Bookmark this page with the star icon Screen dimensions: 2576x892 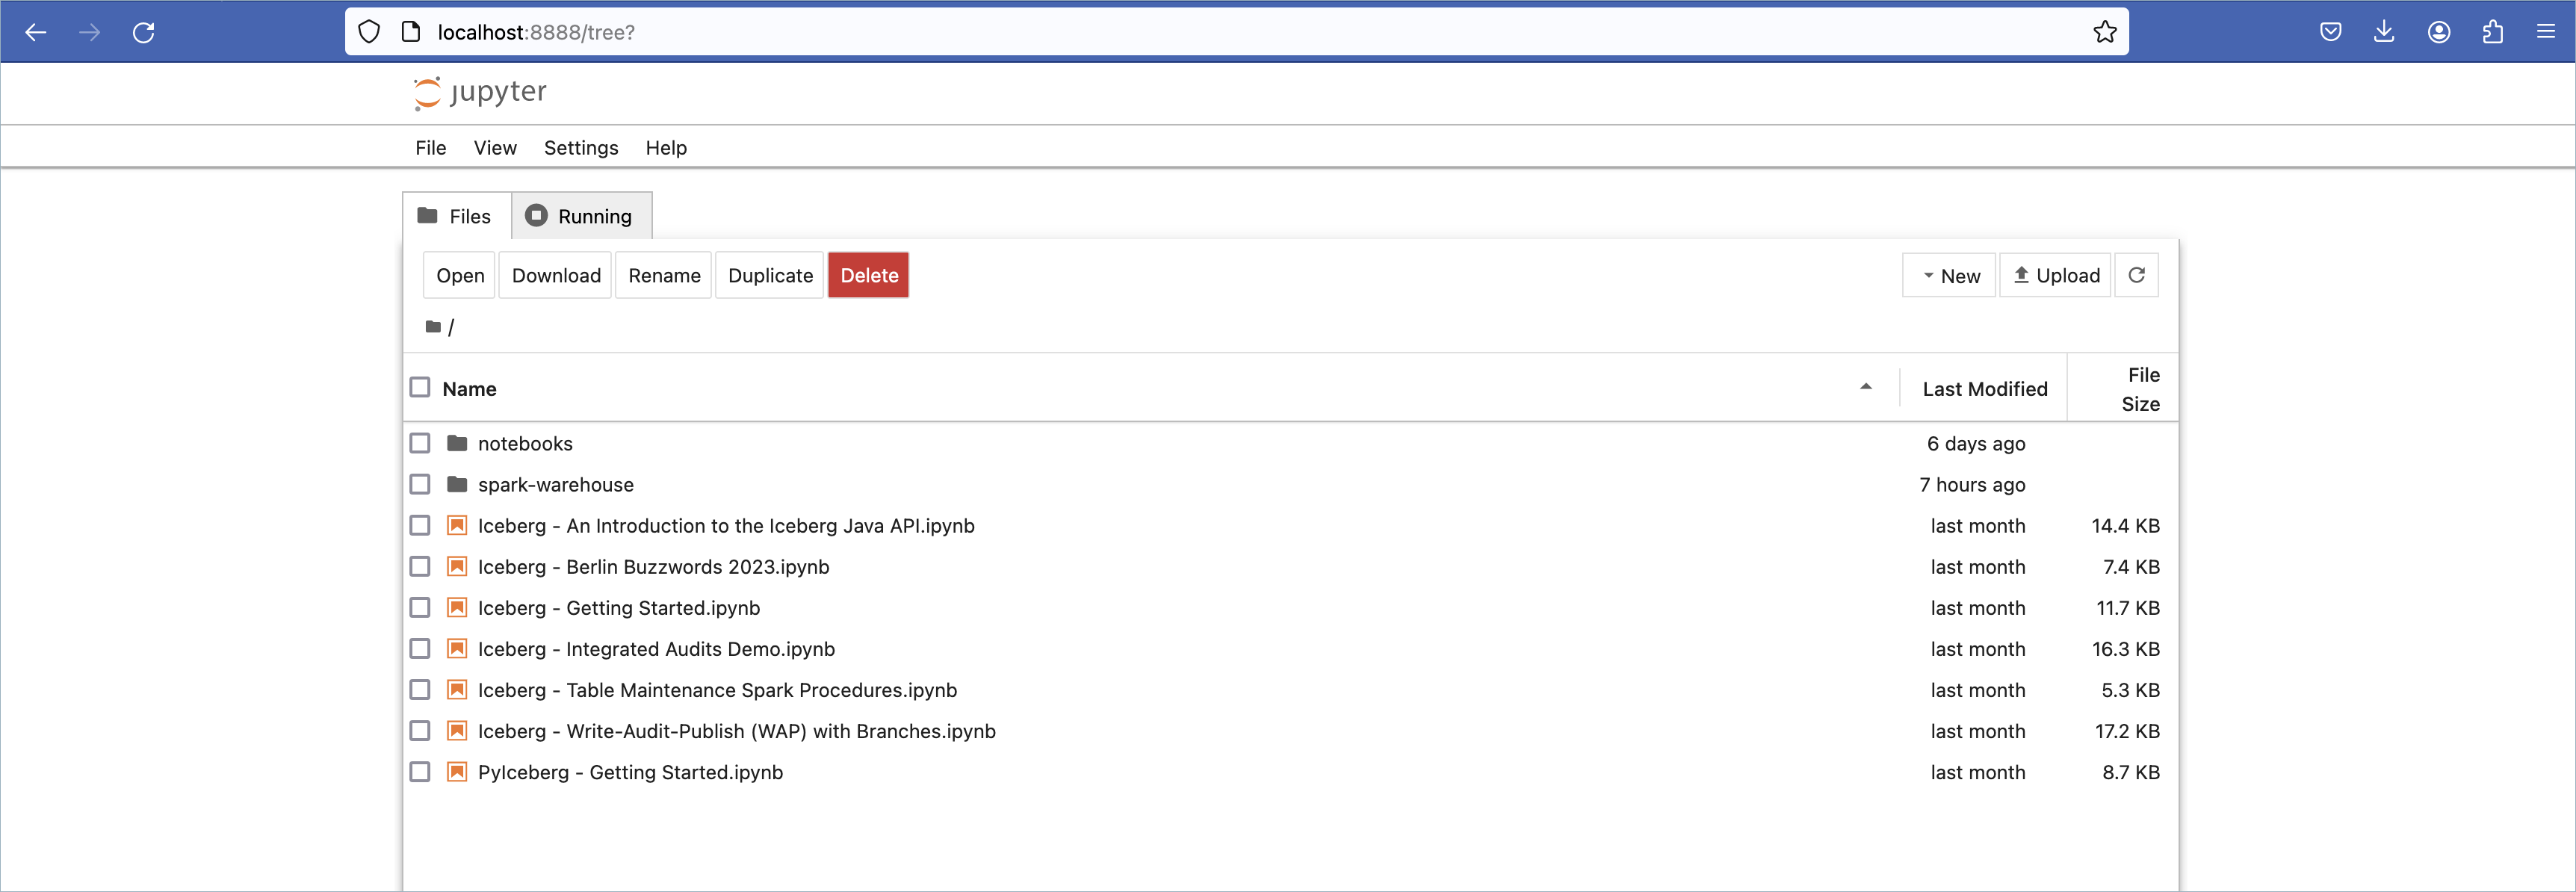pyautogui.click(x=2104, y=32)
